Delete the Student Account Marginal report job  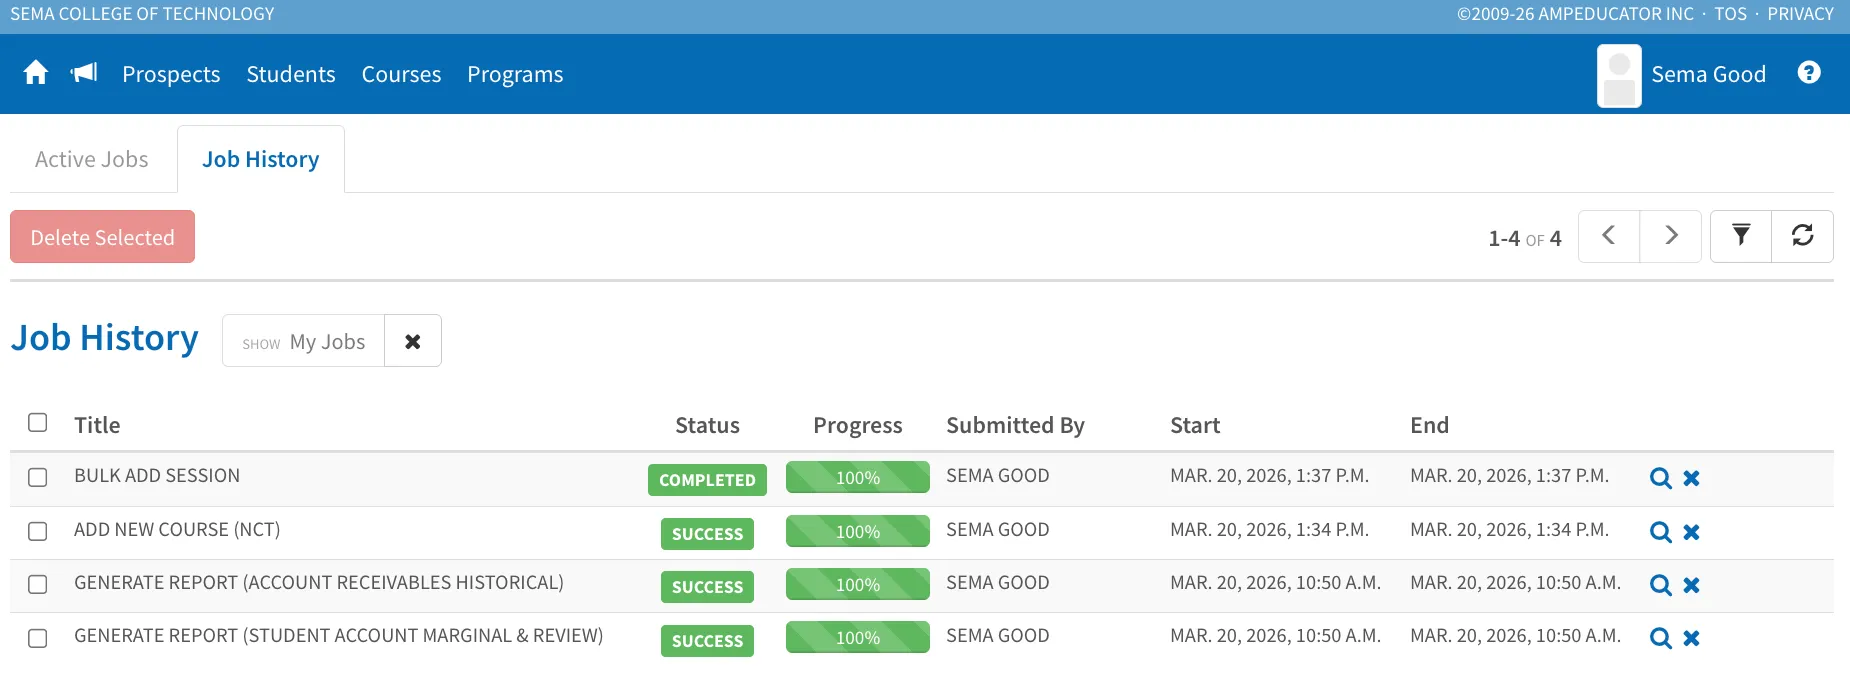pos(1692,638)
